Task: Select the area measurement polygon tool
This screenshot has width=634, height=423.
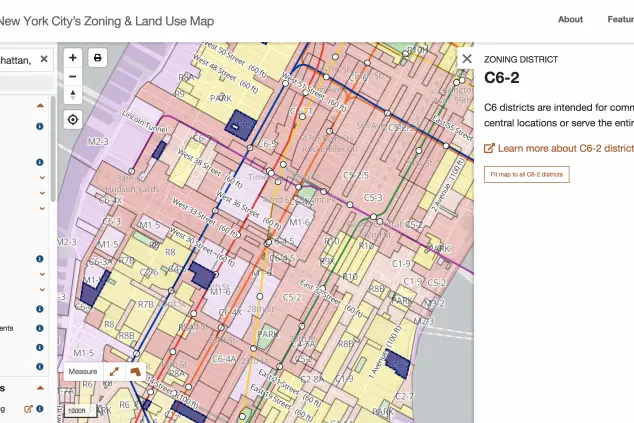Action: click(x=133, y=371)
